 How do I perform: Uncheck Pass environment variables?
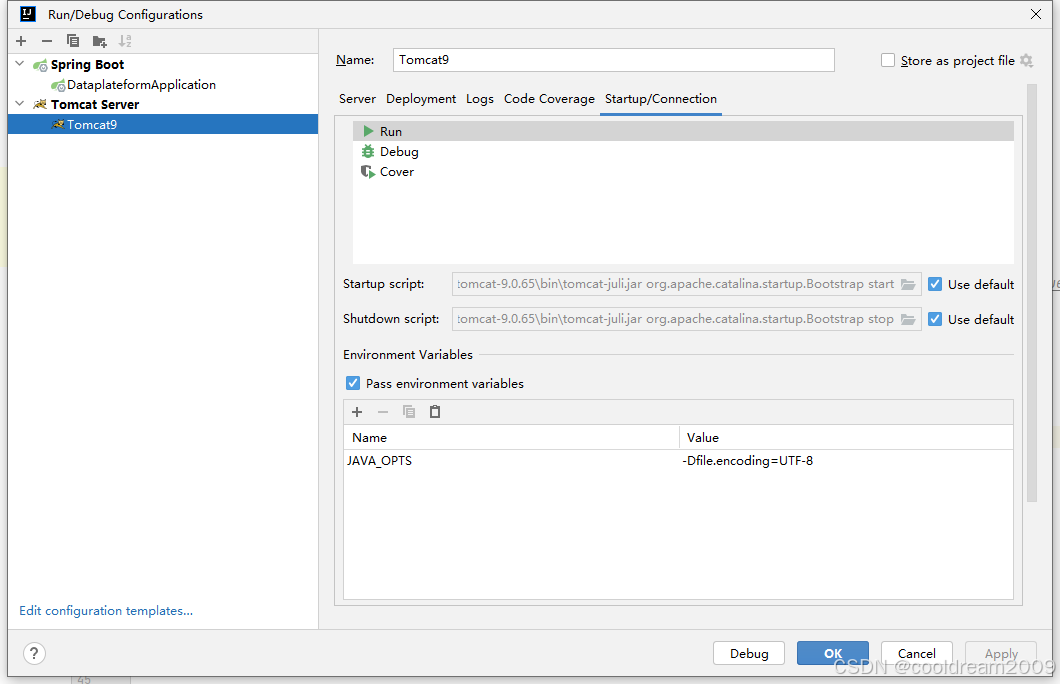(x=353, y=383)
